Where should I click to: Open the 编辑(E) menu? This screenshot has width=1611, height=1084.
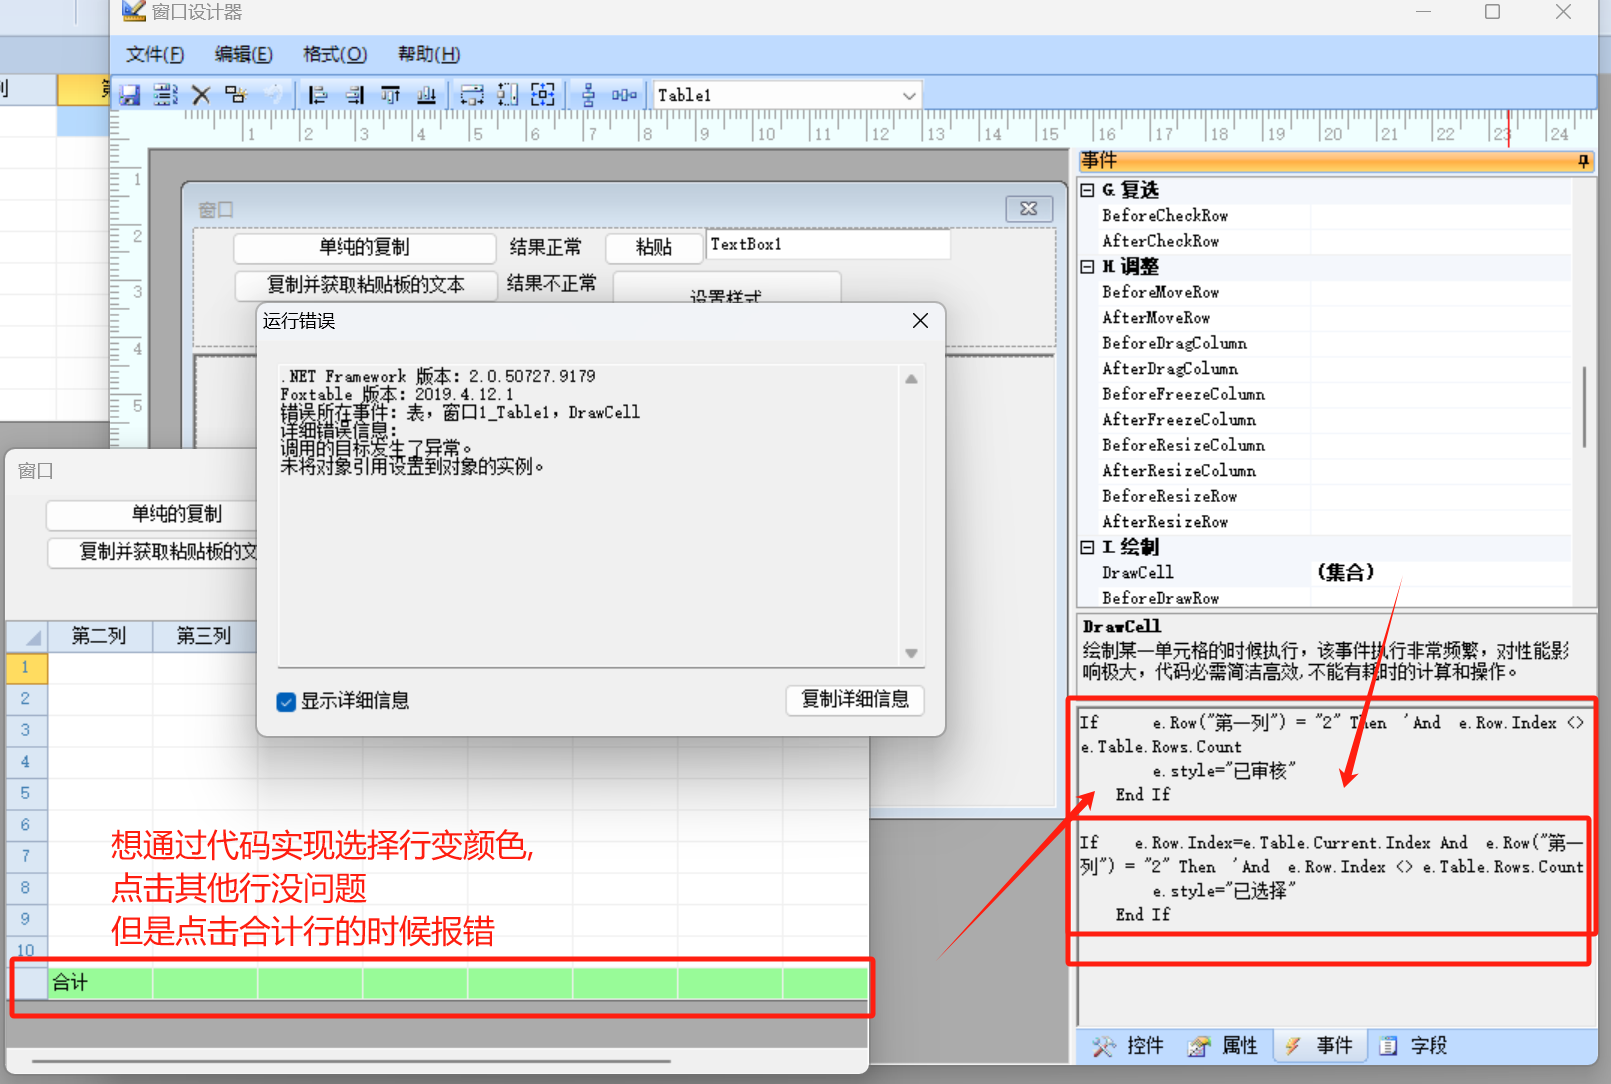pyautogui.click(x=243, y=54)
